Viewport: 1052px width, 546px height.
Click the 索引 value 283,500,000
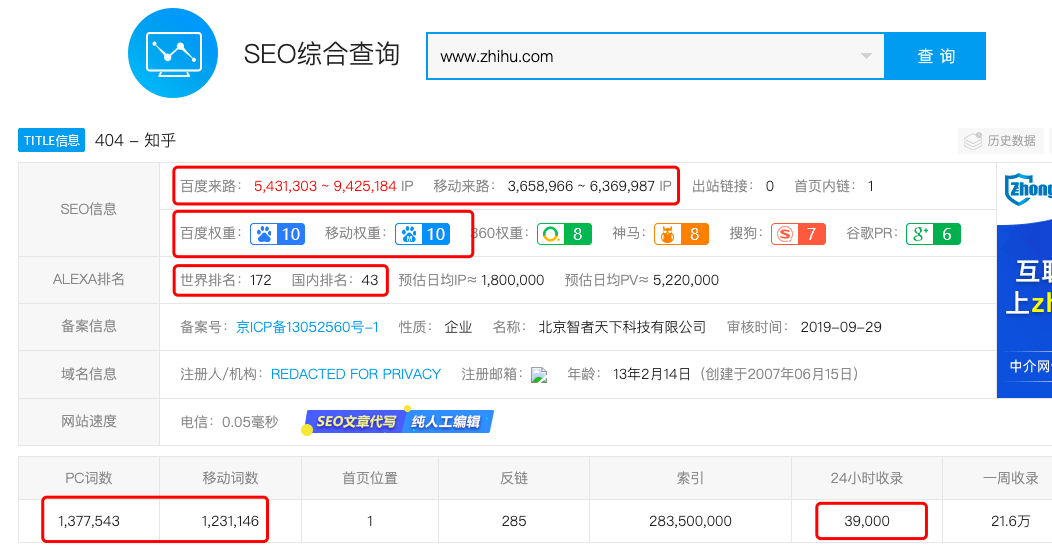690,521
